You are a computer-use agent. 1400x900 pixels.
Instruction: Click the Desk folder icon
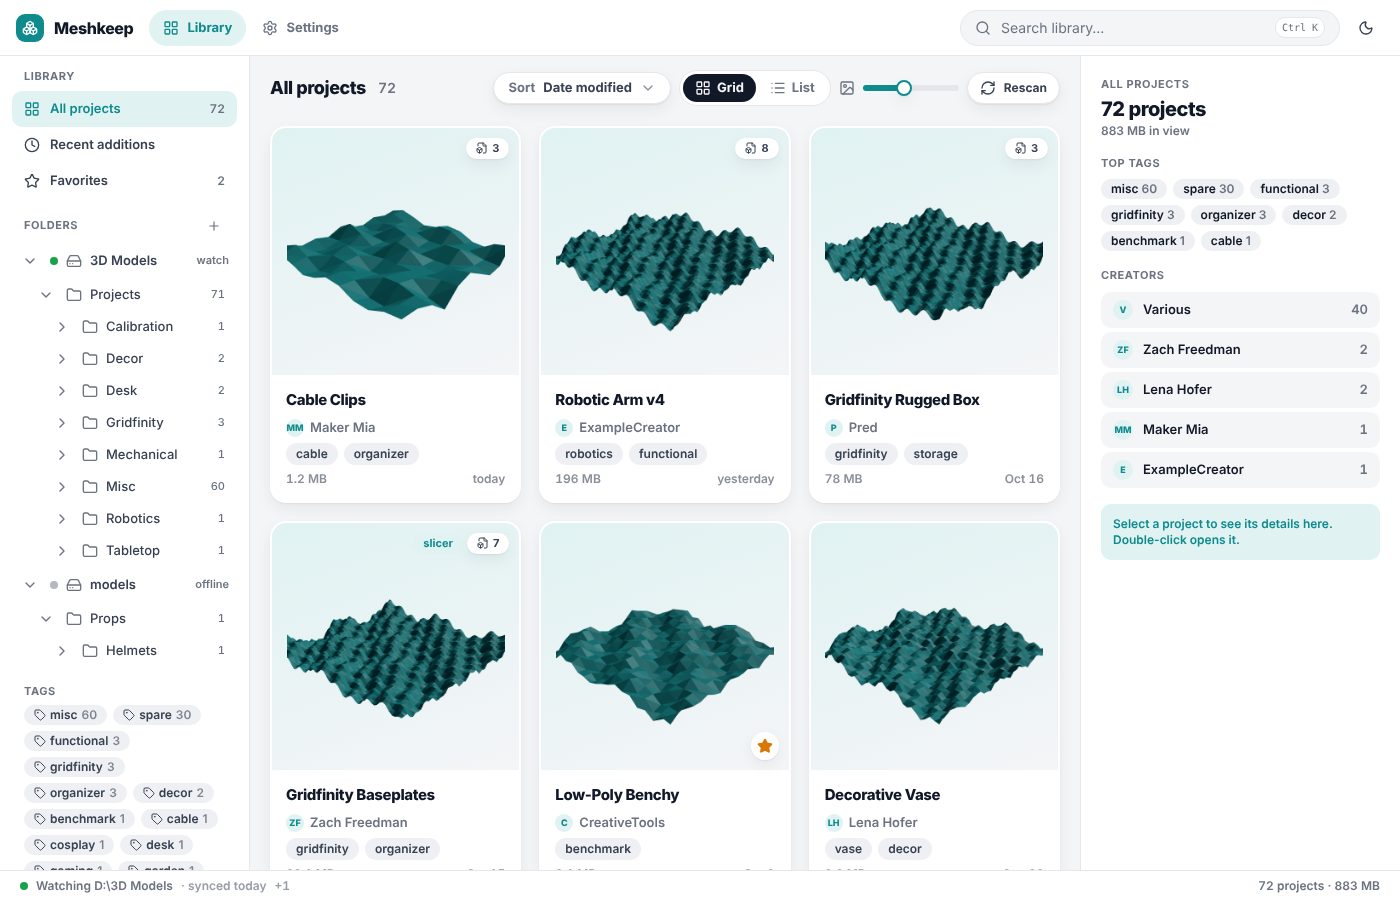tap(90, 391)
